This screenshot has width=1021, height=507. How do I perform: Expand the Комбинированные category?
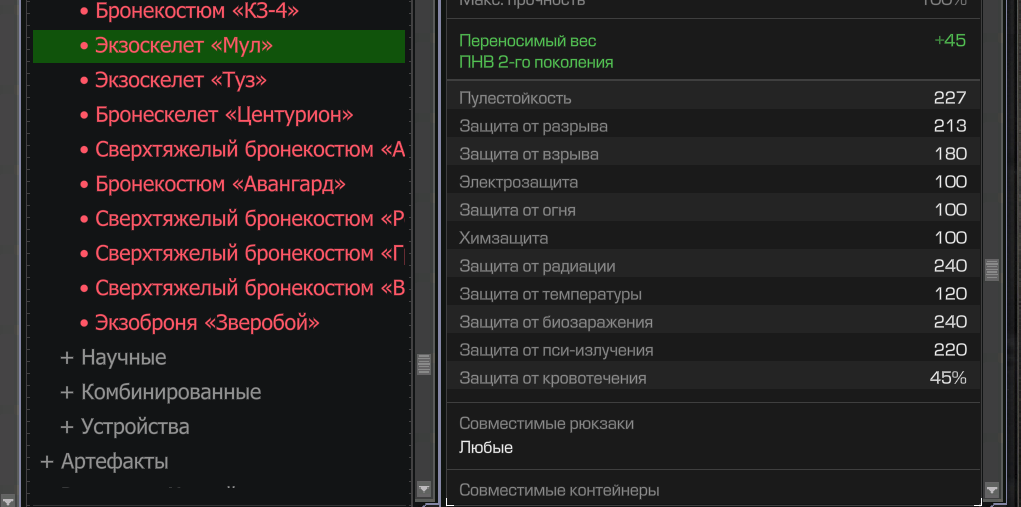[x=67, y=392]
